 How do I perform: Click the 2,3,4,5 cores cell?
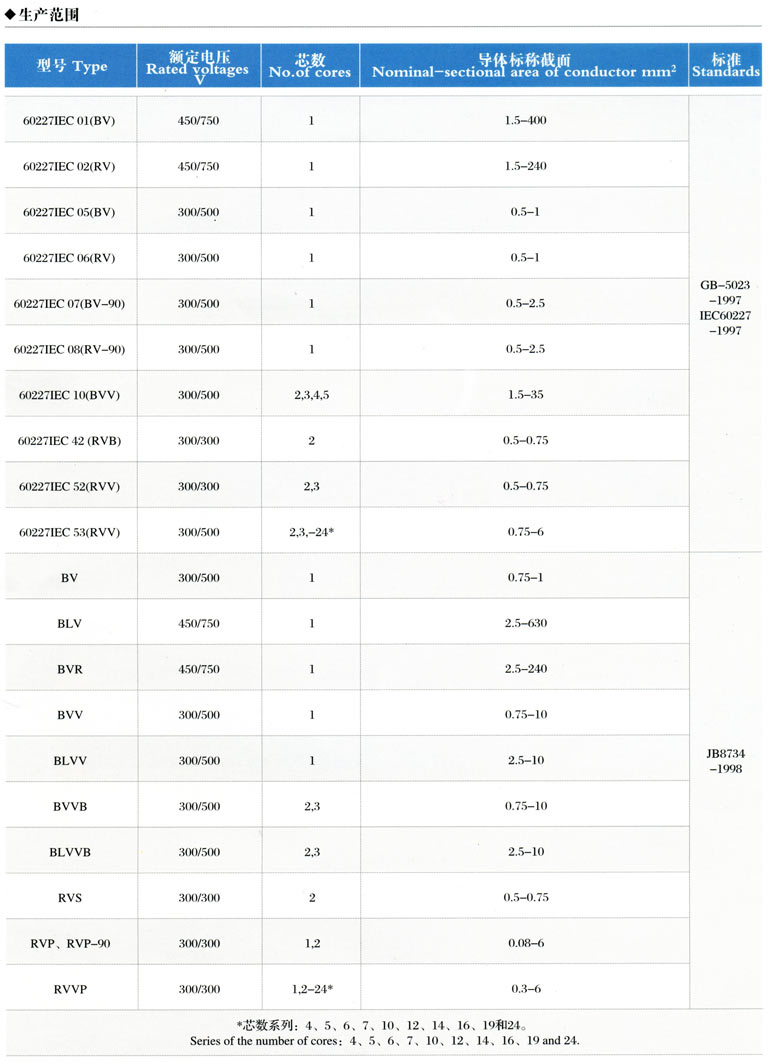[311, 395]
